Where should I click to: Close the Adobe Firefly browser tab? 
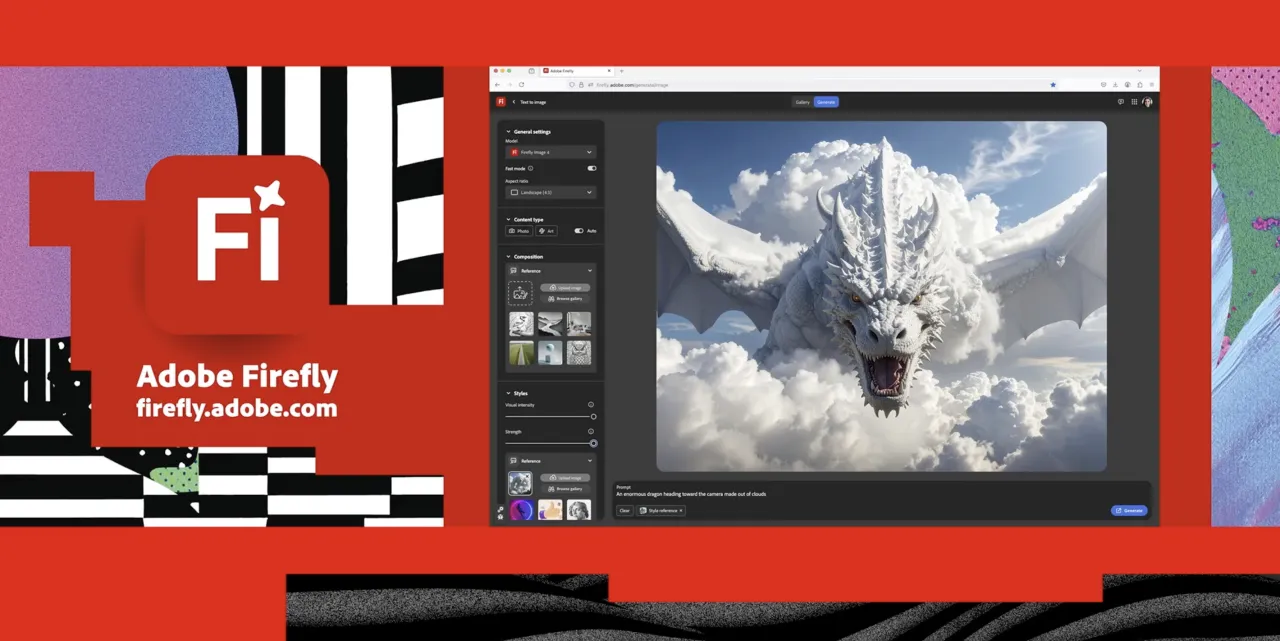click(x=609, y=71)
